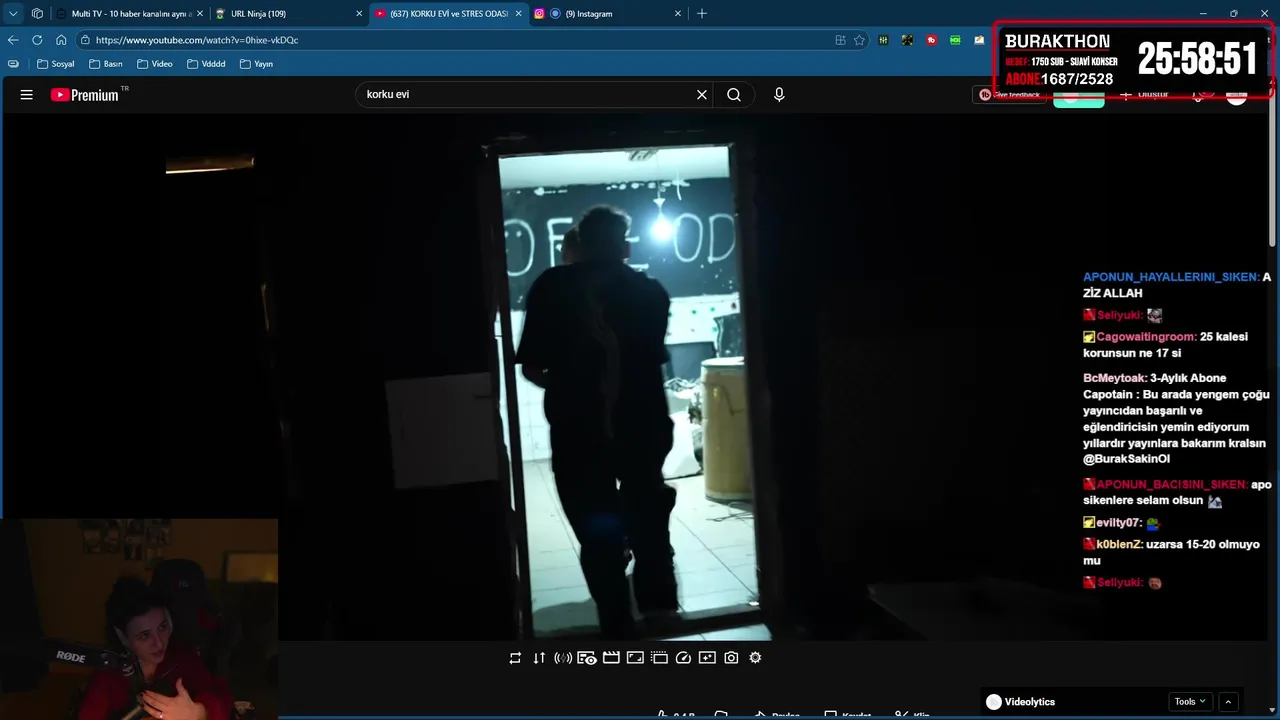Open the split screen icon in the address bar
This screenshot has height=720, width=1280.
click(840, 40)
